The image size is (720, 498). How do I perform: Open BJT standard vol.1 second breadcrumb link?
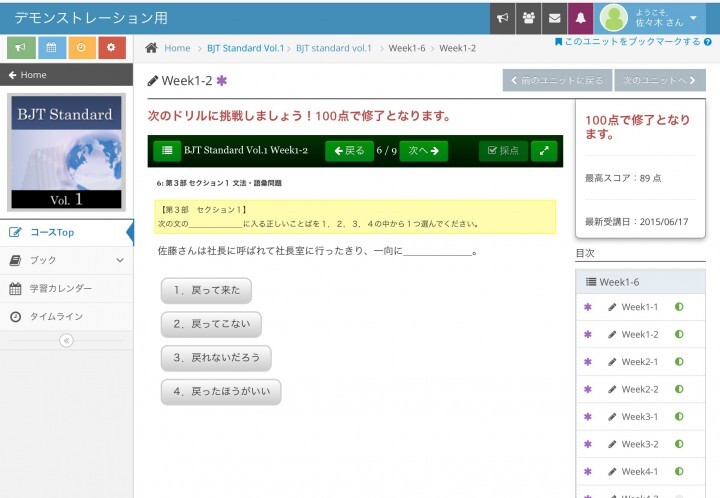coord(334,48)
